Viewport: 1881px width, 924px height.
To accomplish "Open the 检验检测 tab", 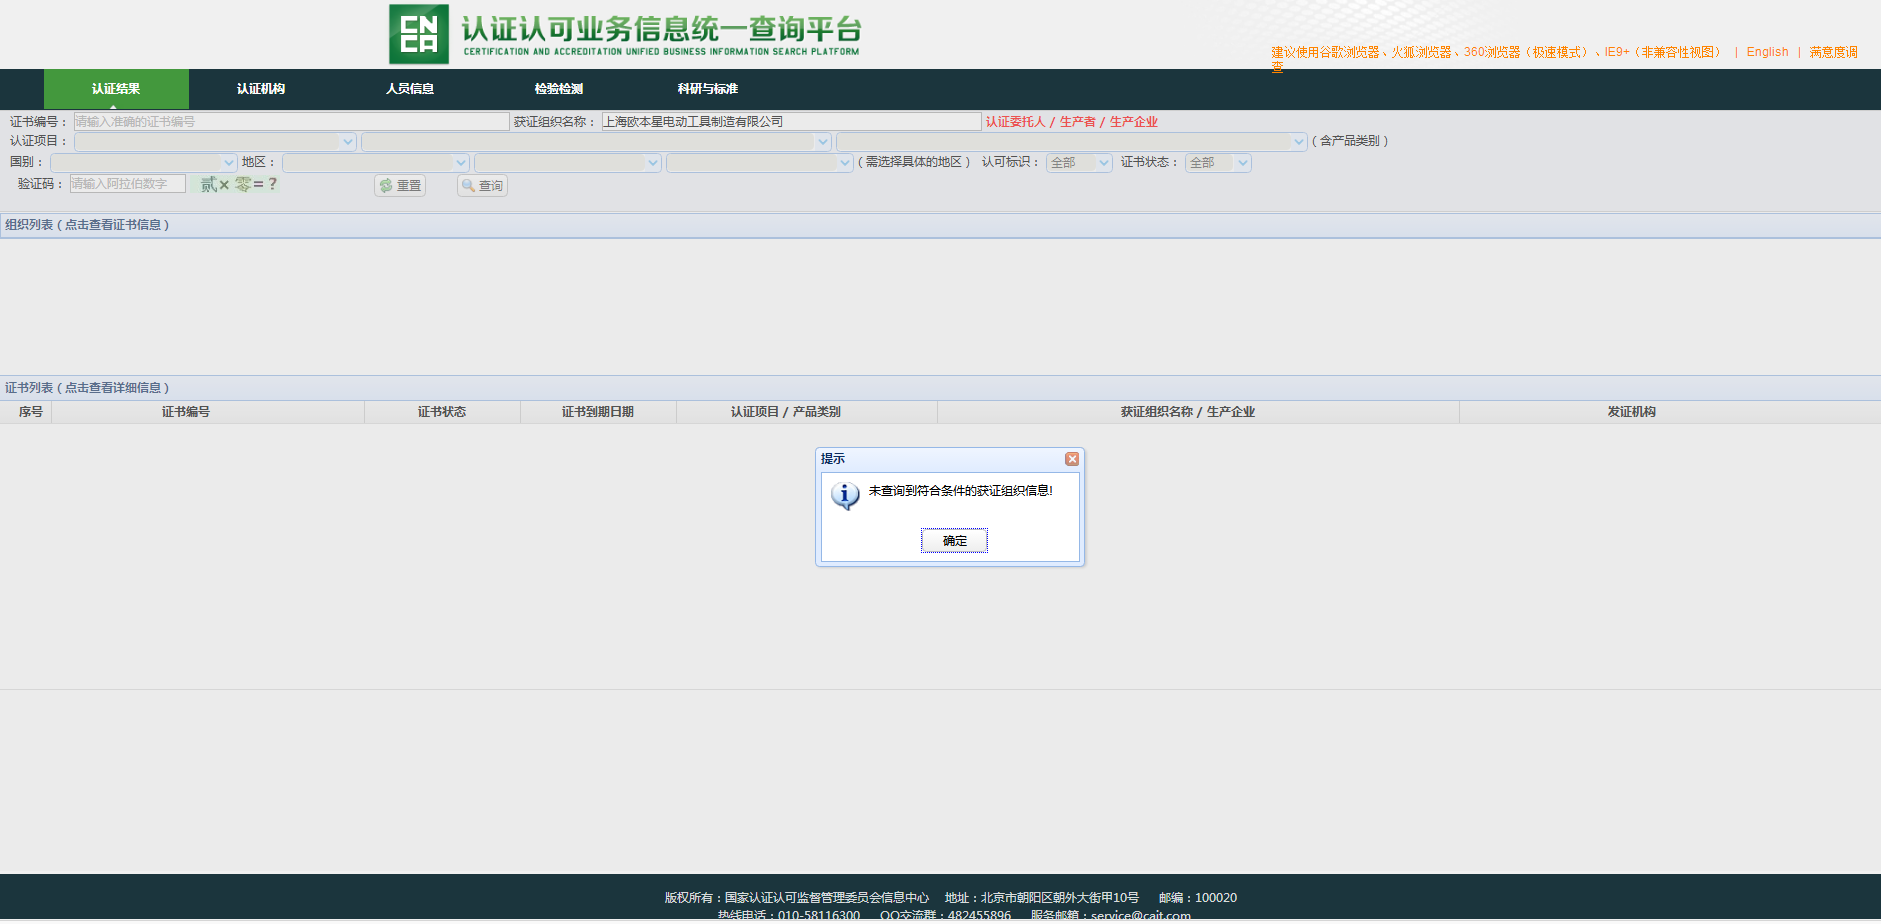I will tap(558, 89).
